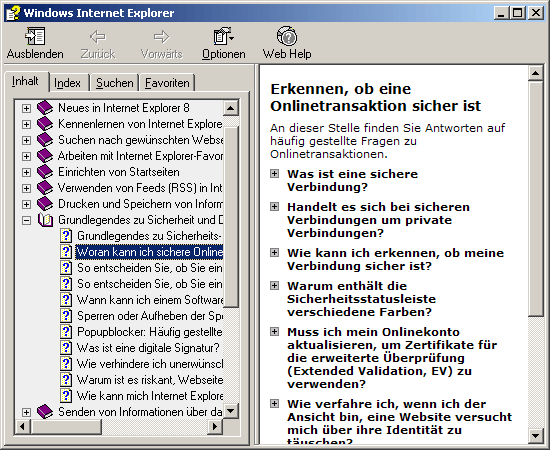Expand Einrichten von Startseiten node
550x450 pixels.
click(26, 172)
